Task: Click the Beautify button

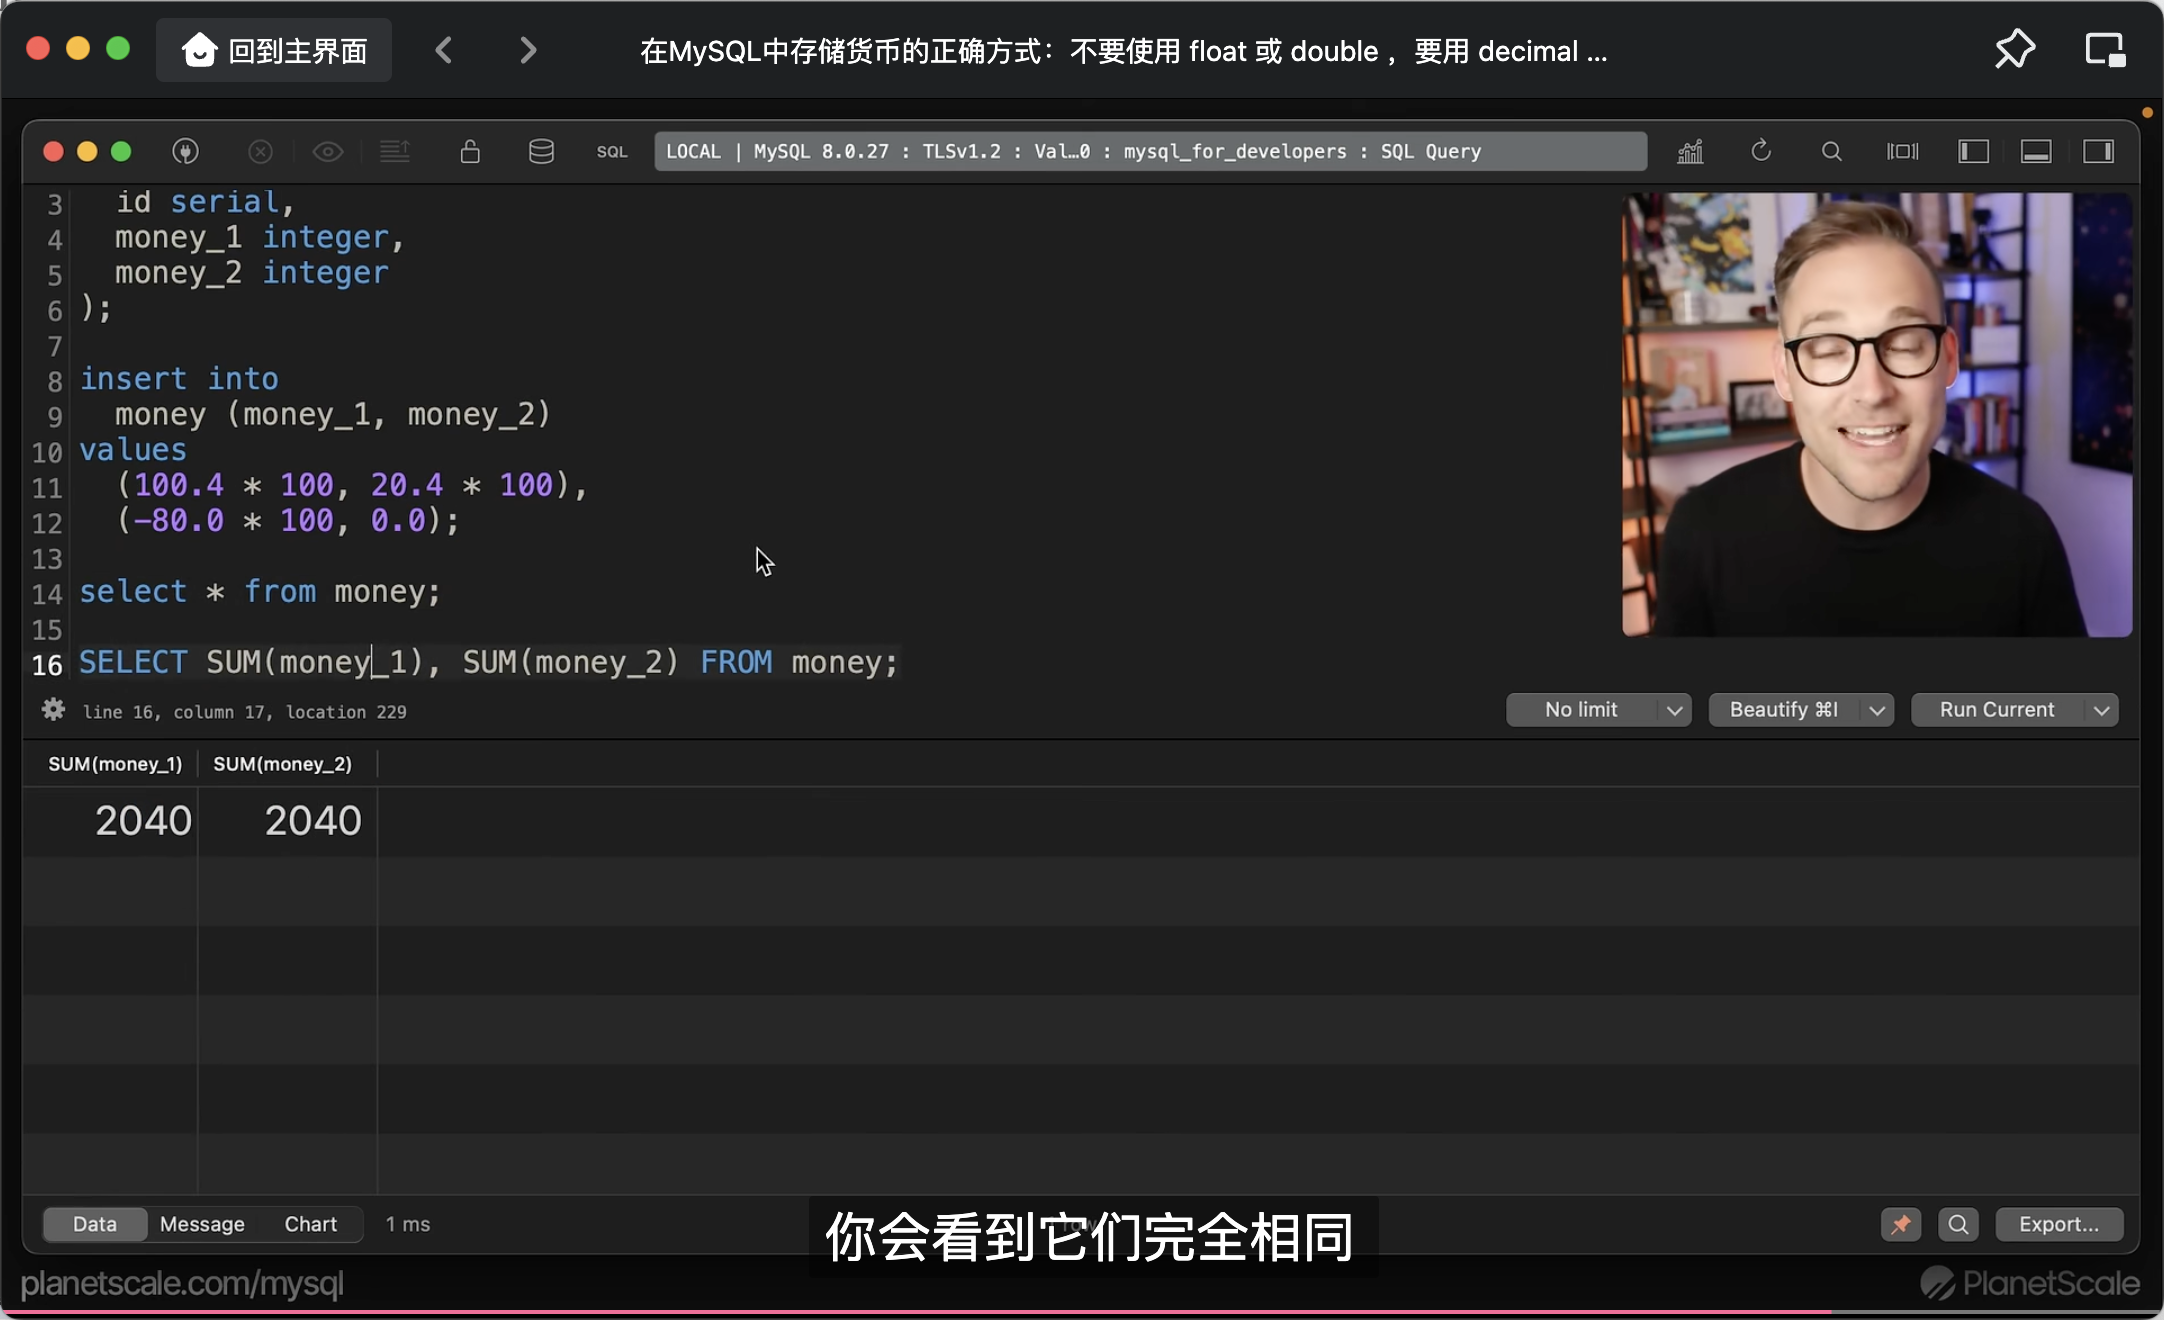Action: pyautogui.click(x=1783, y=710)
